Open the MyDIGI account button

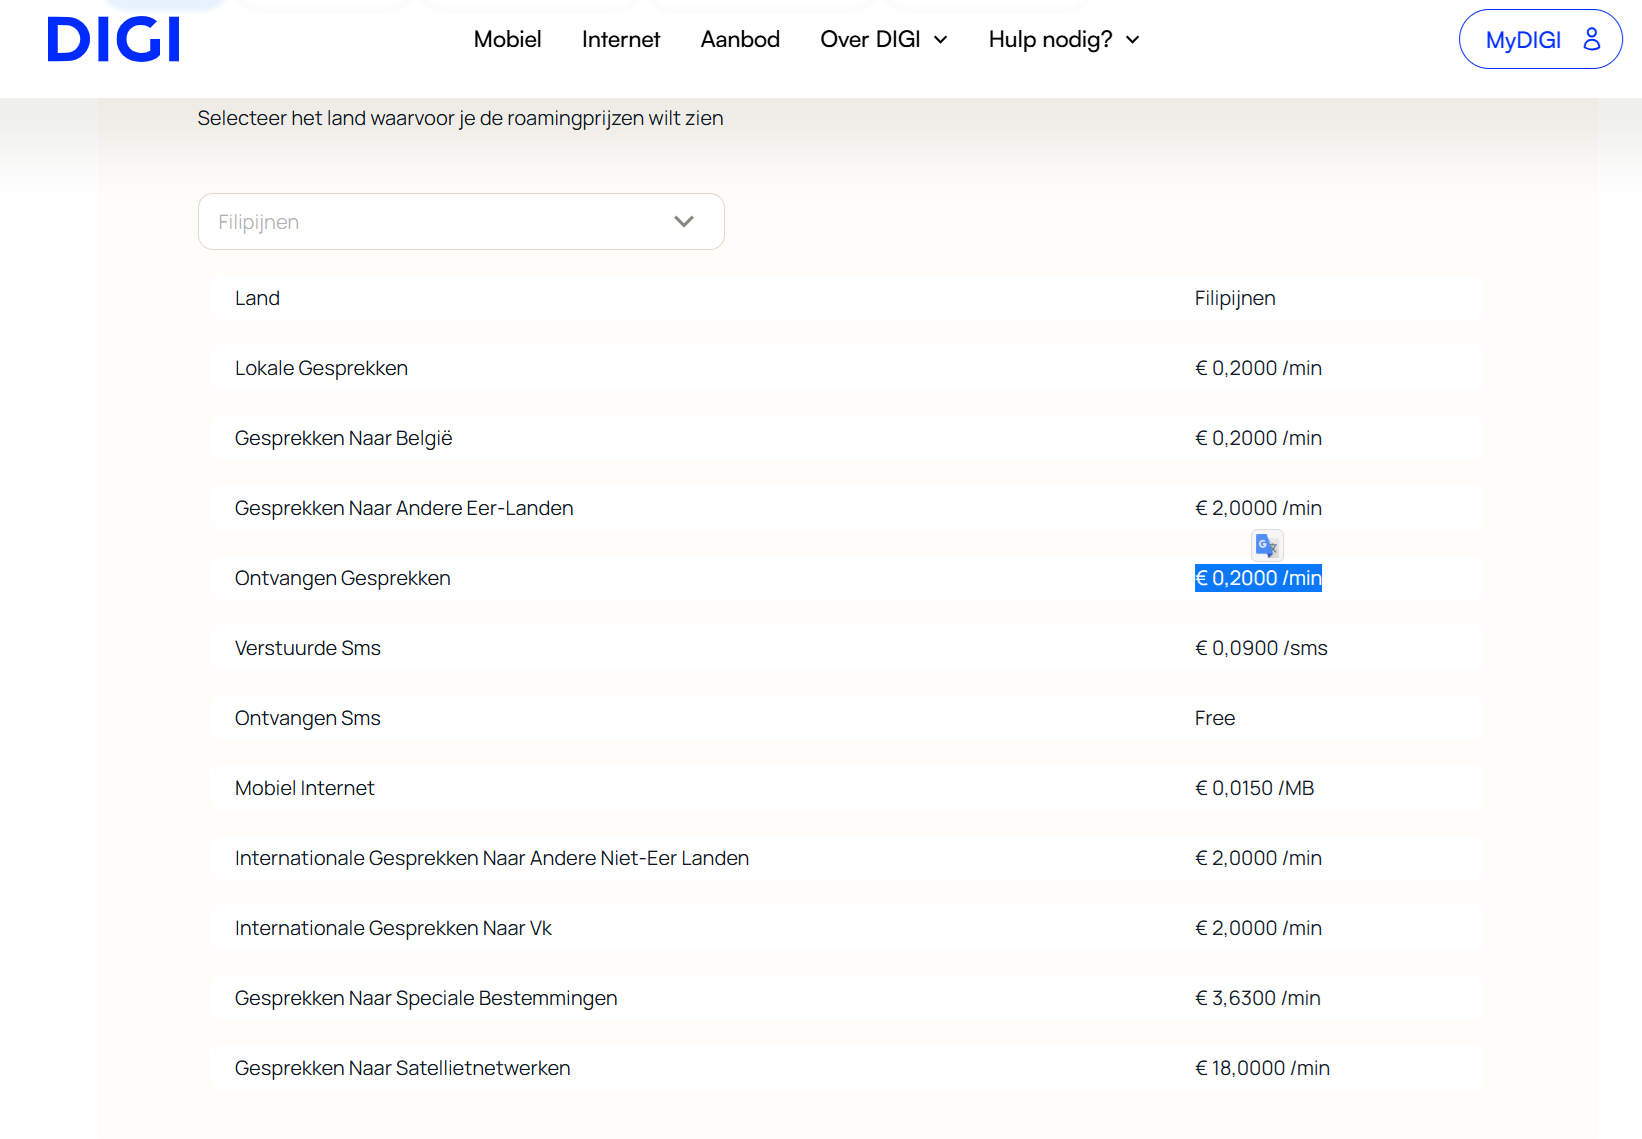tap(1540, 40)
